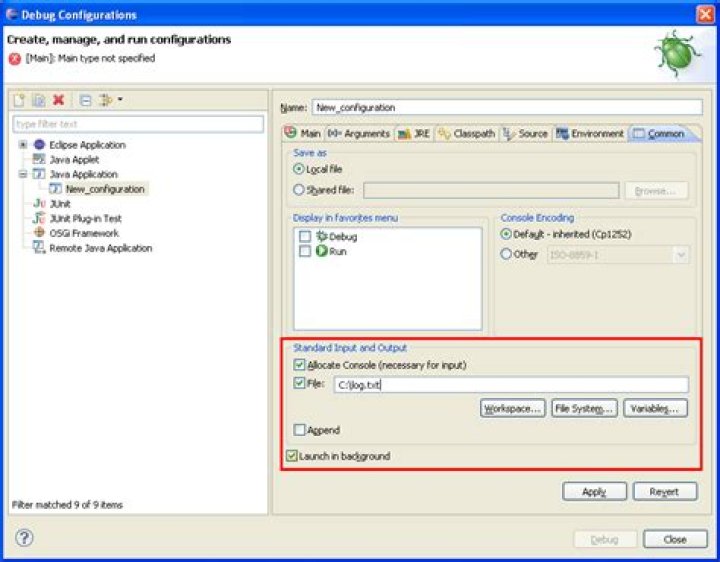Image resolution: width=720 pixels, height=562 pixels.
Task: Toggle Launch in background checkbox
Action: pos(292,455)
